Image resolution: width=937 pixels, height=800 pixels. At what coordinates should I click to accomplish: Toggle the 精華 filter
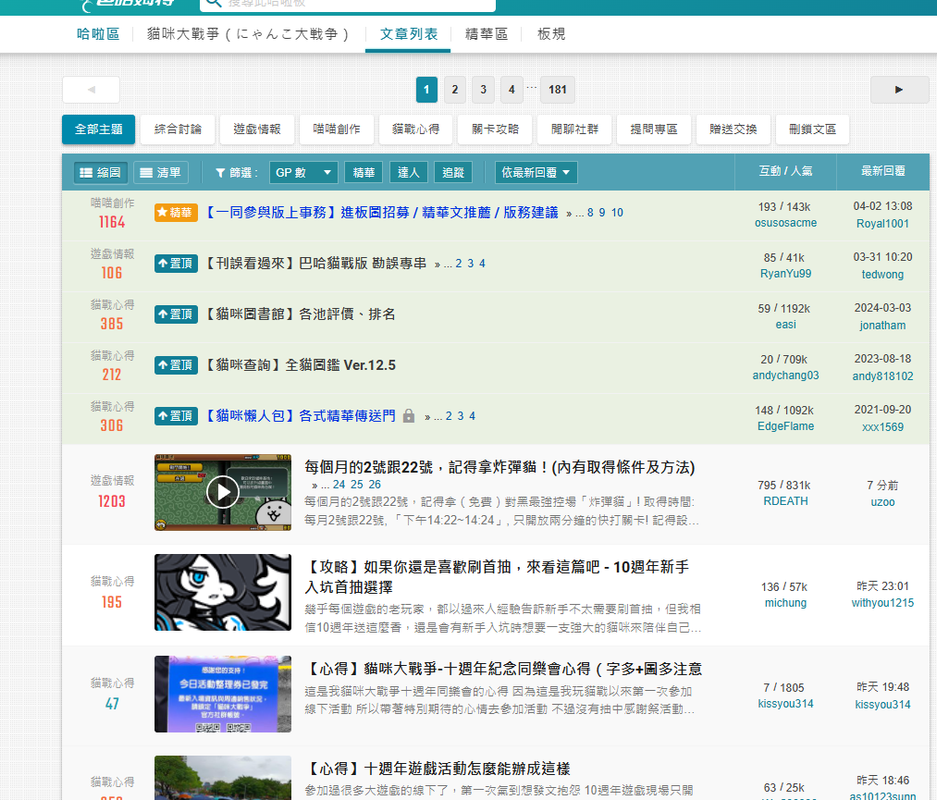click(363, 173)
